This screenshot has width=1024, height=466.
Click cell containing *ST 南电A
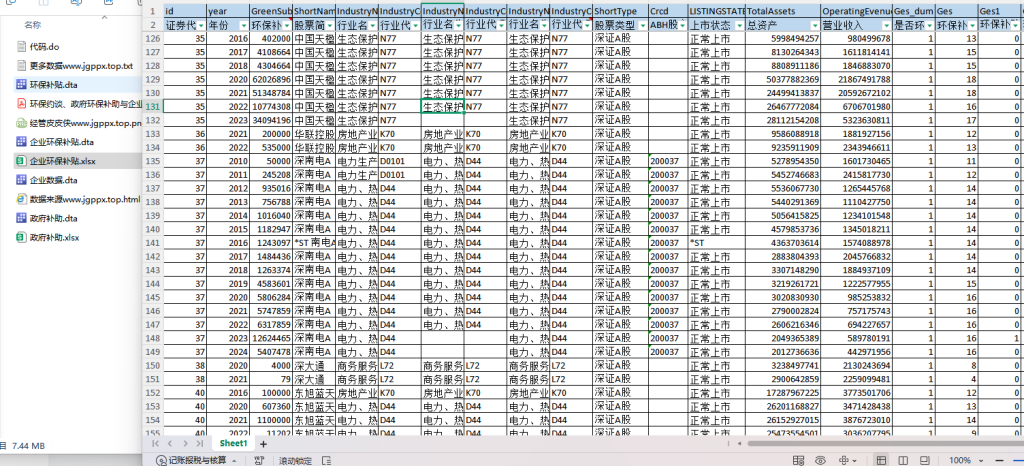click(x=314, y=243)
